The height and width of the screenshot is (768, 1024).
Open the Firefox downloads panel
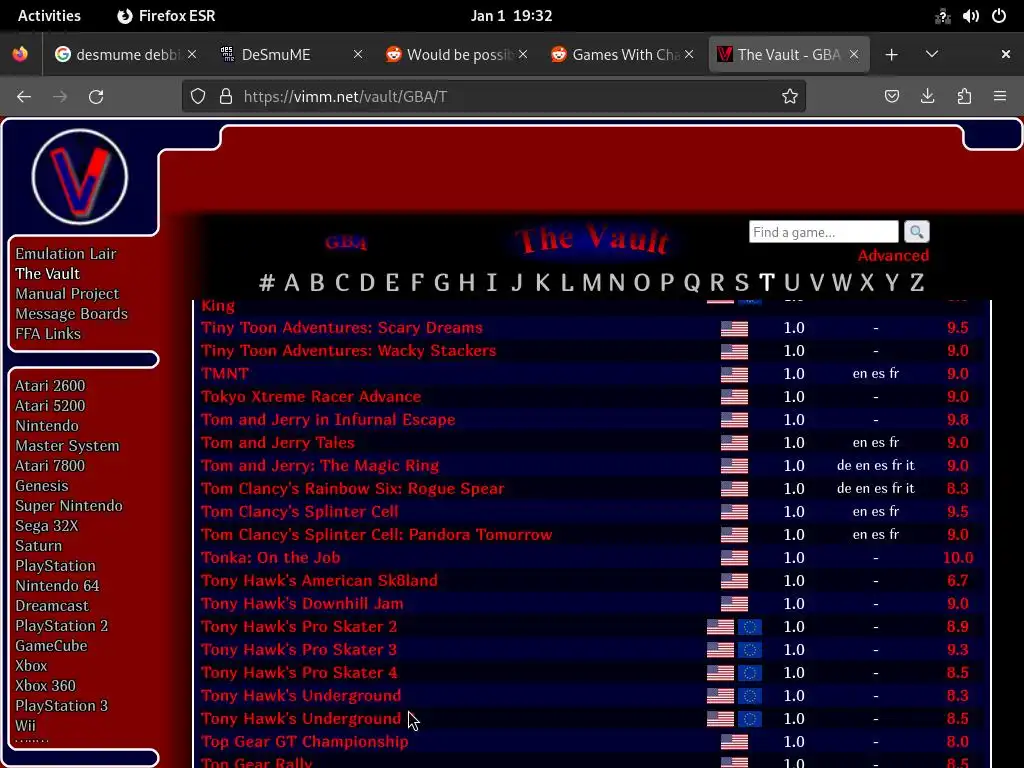927,97
